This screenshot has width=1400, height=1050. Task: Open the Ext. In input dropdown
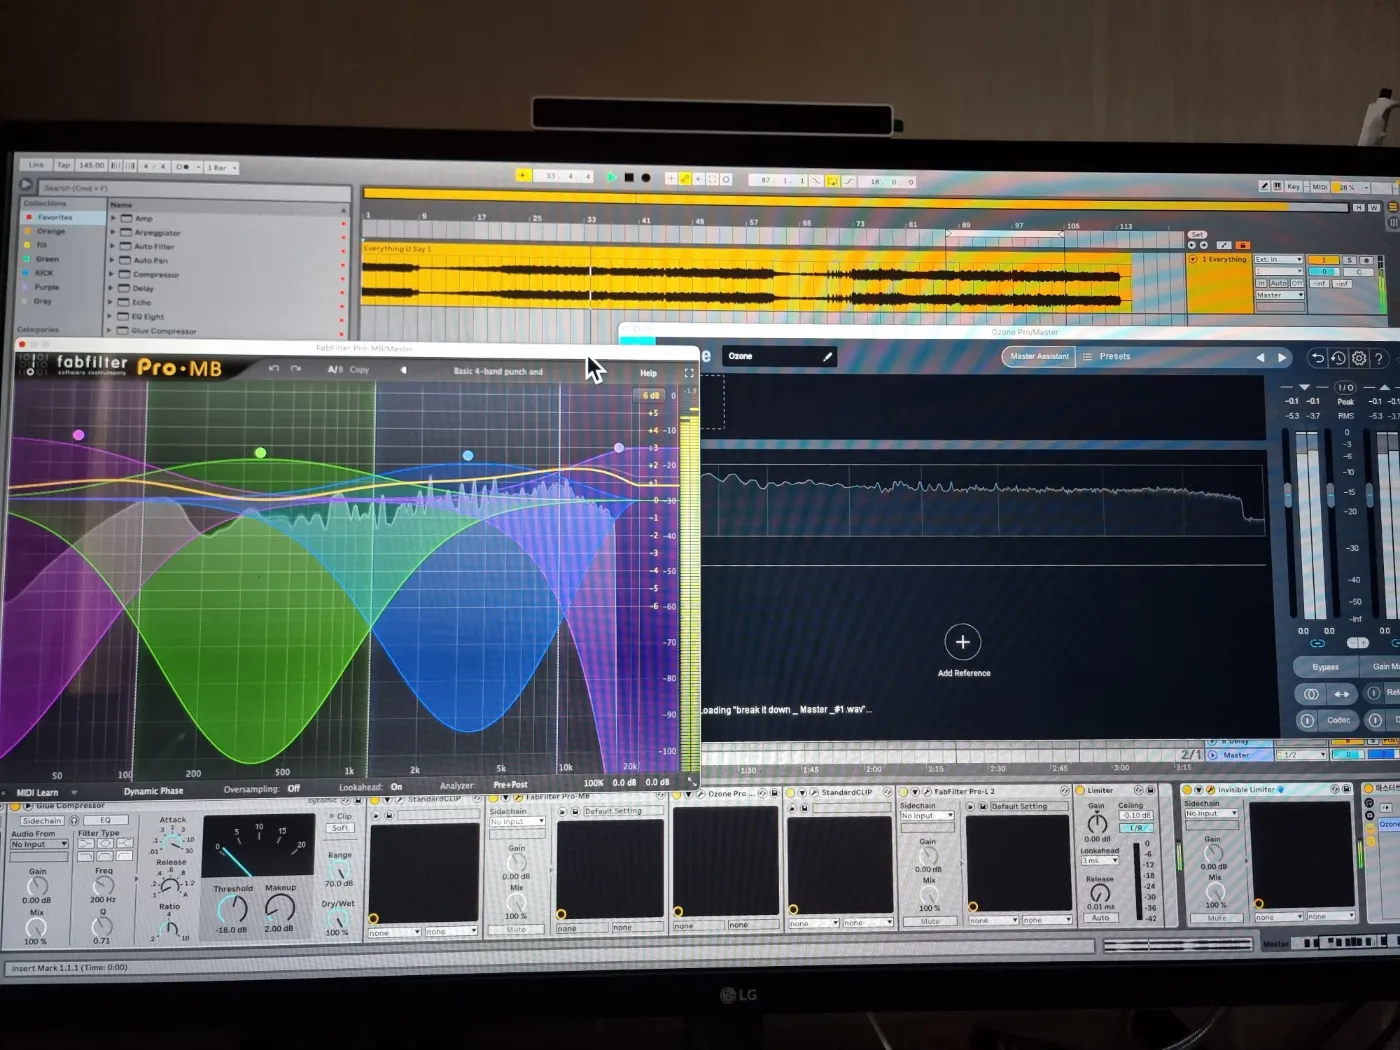coord(1279,260)
